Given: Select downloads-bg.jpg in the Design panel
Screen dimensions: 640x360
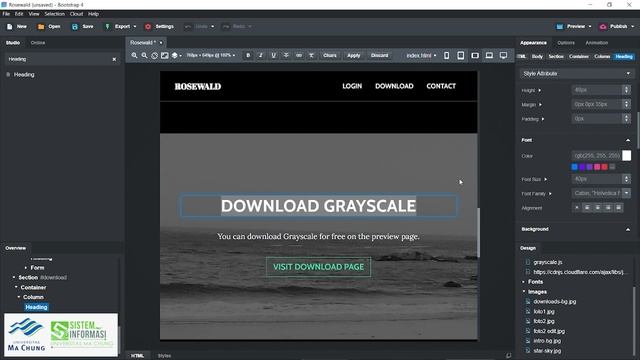Looking at the screenshot, I should pyautogui.click(x=555, y=302).
